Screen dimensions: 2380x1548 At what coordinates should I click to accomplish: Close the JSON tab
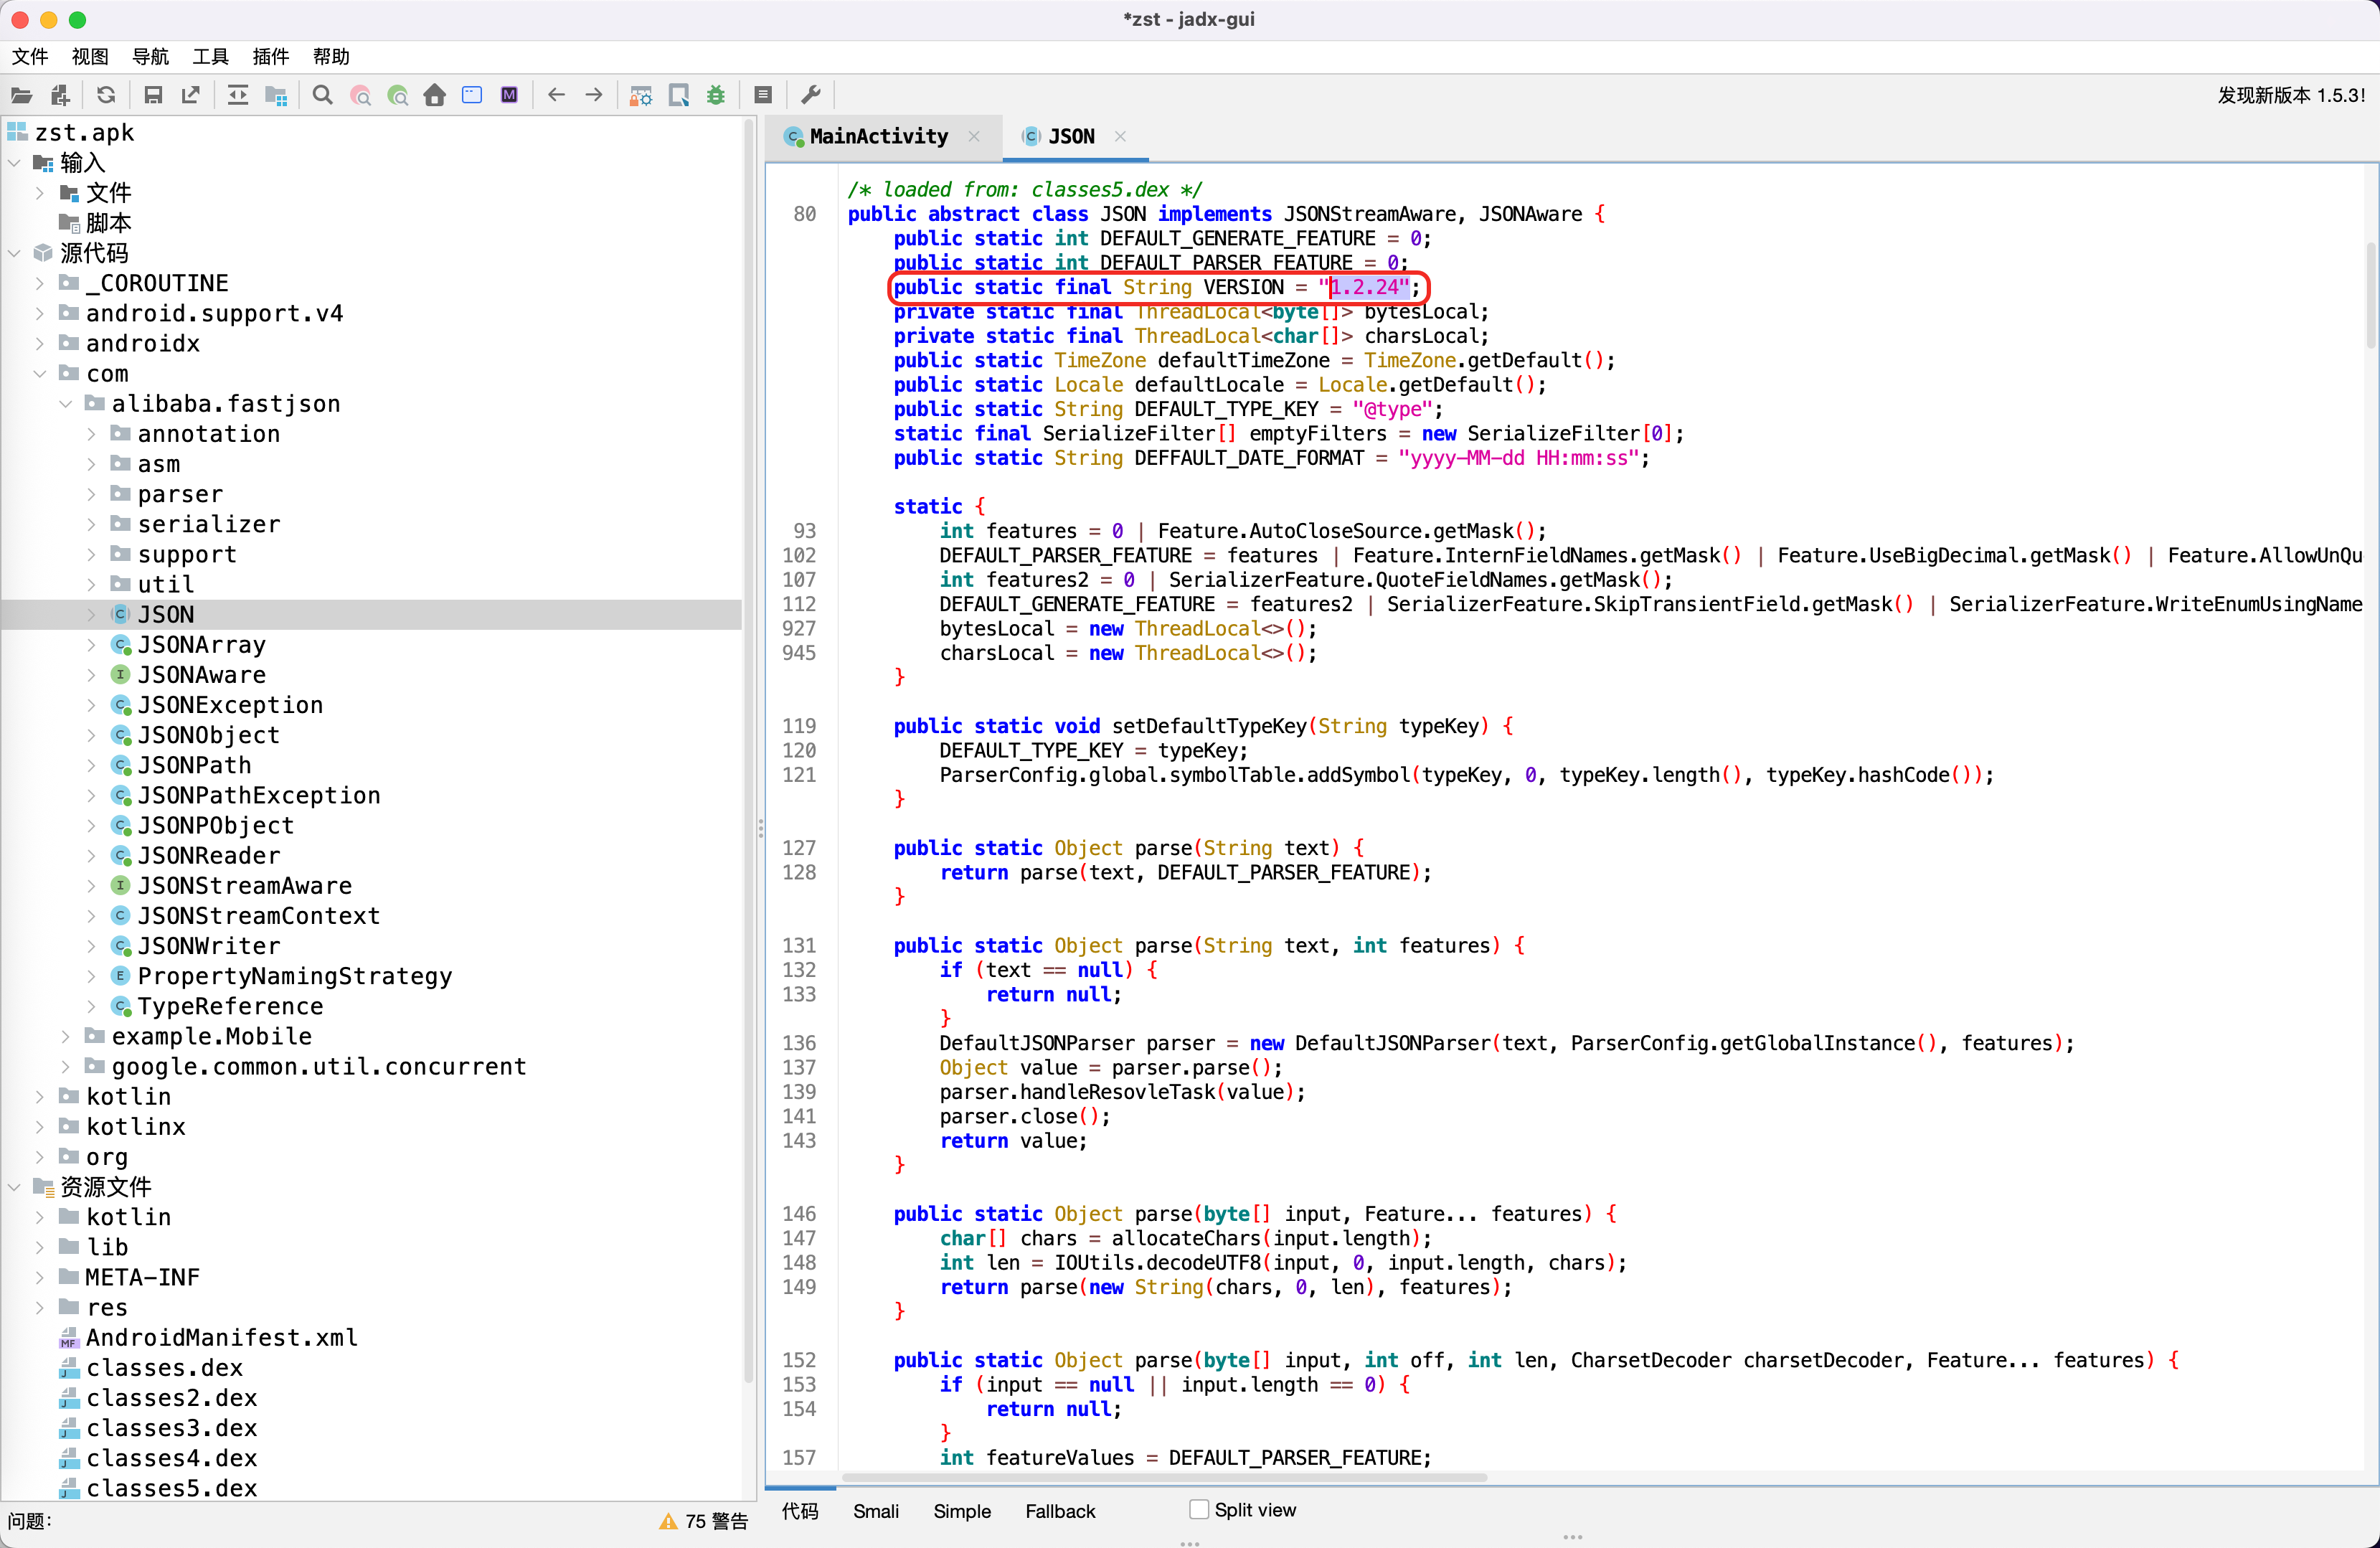[1120, 136]
